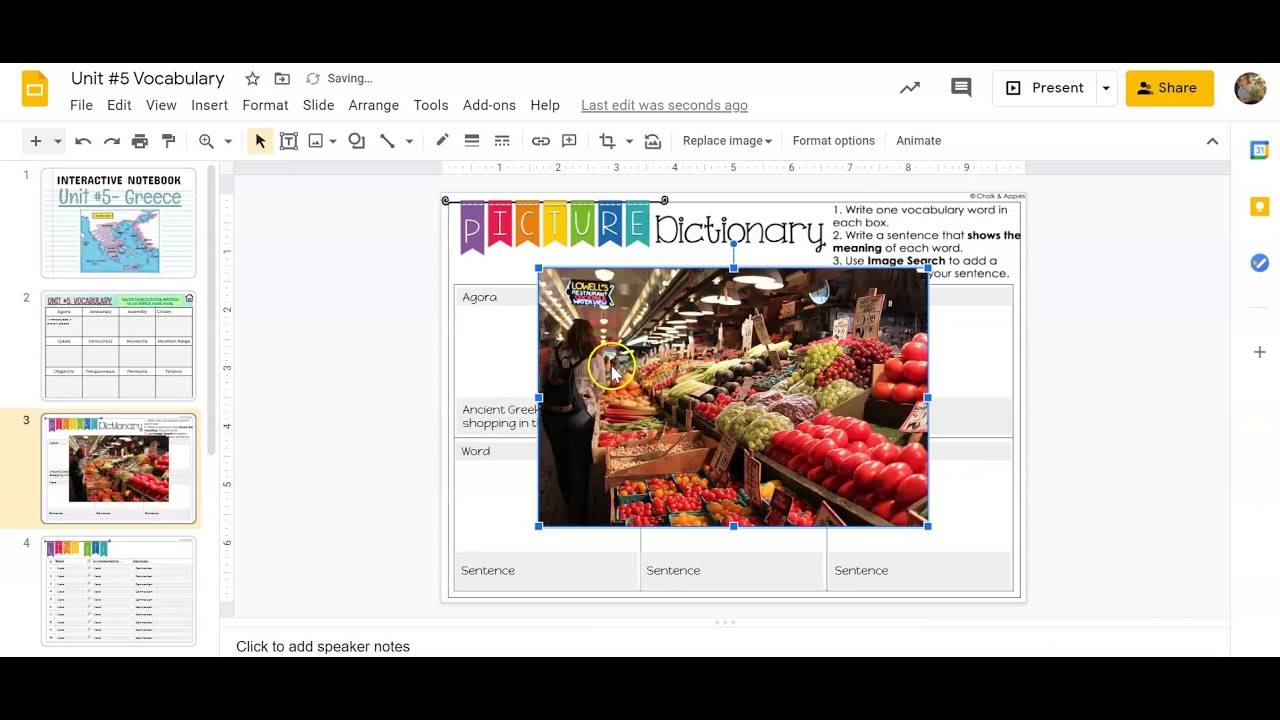Open the Add-ons menu
The height and width of the screenshot is (720, 1280).
(489, 105)
